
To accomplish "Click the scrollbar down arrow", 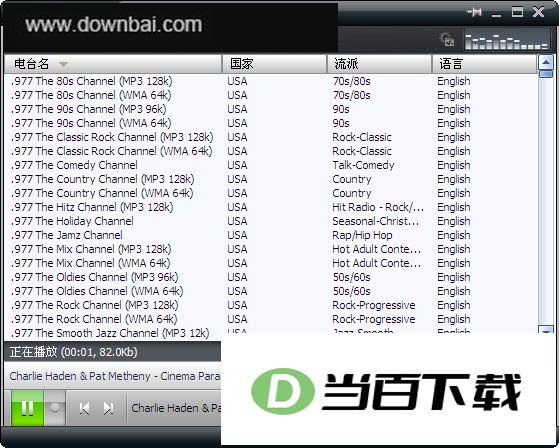I will [545, 330].
